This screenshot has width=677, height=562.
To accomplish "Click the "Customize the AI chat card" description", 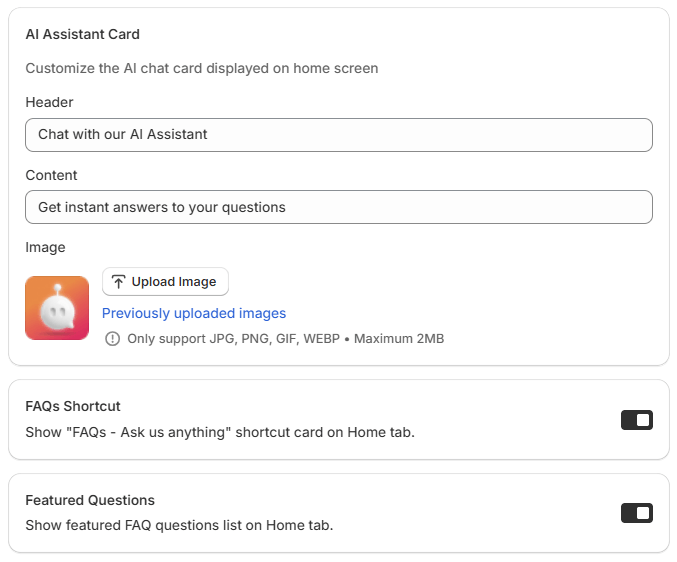I will (201, 68).
